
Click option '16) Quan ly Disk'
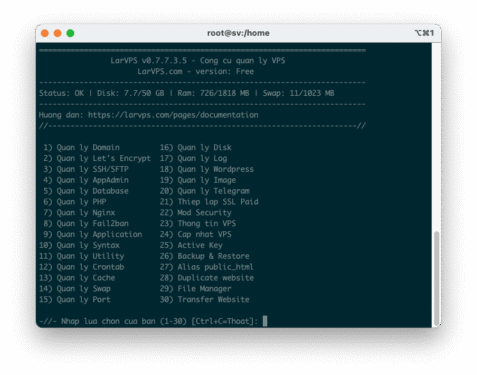195,147
